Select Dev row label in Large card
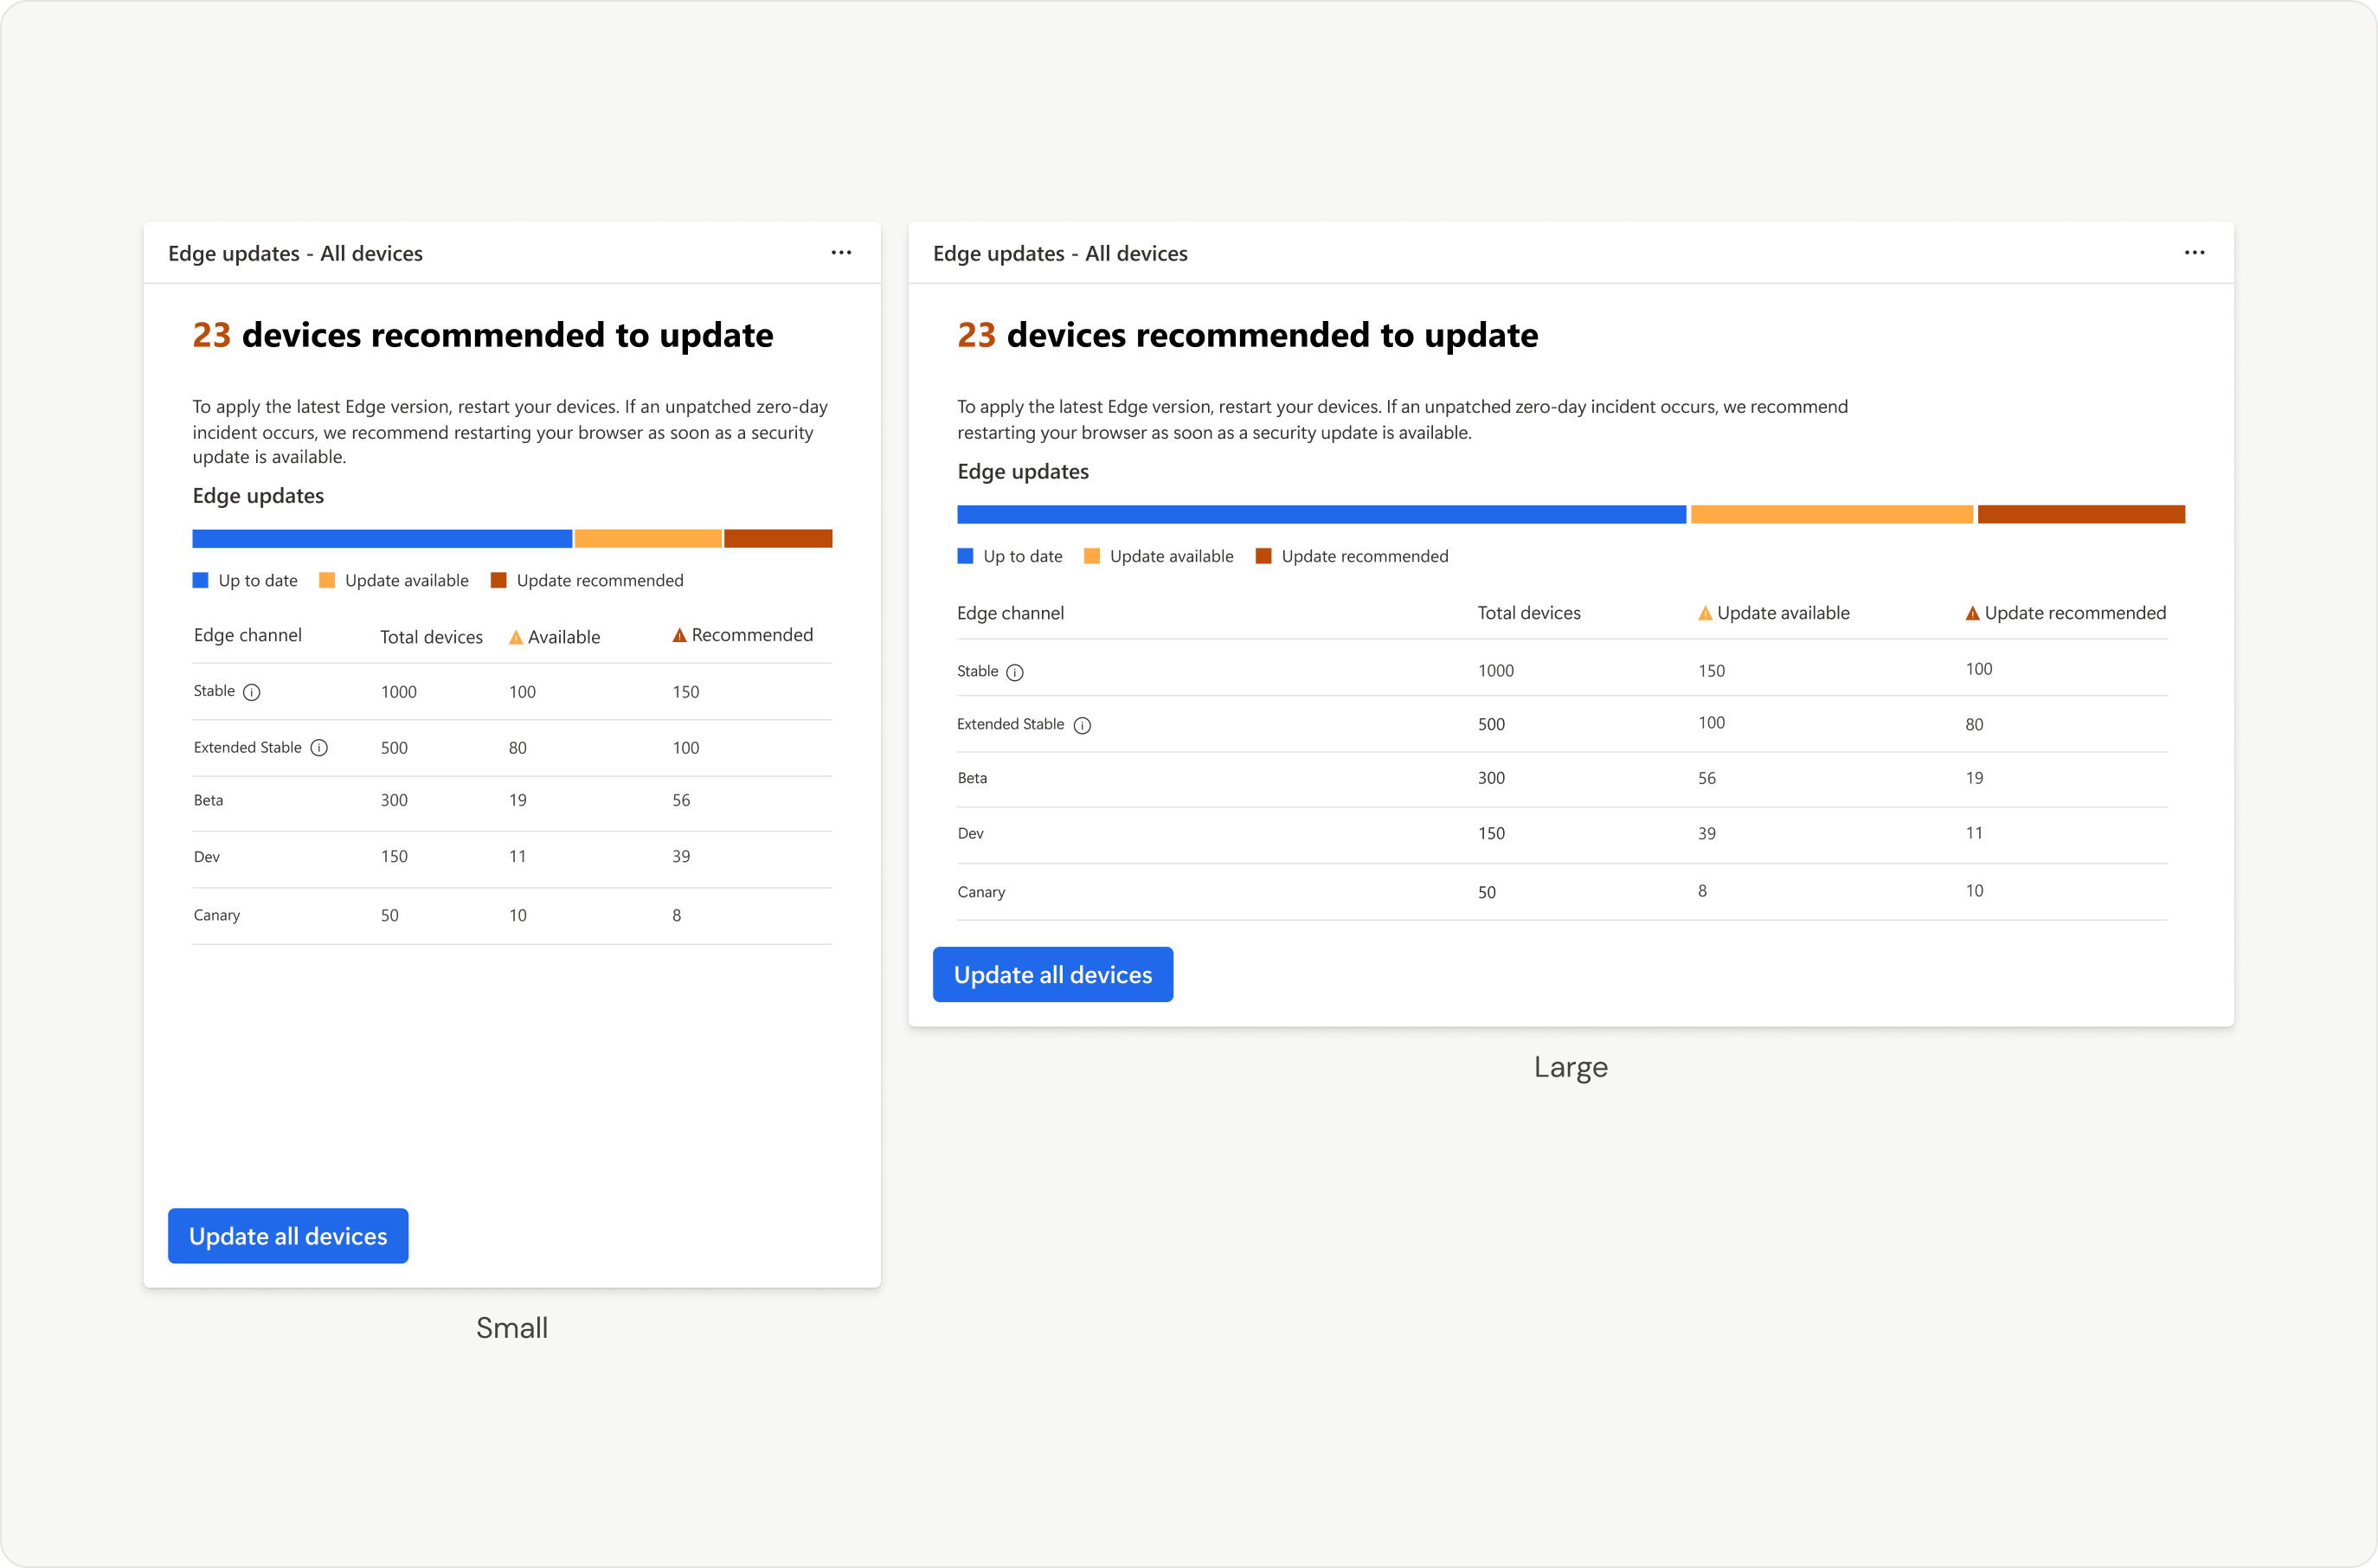 [970, 833]
